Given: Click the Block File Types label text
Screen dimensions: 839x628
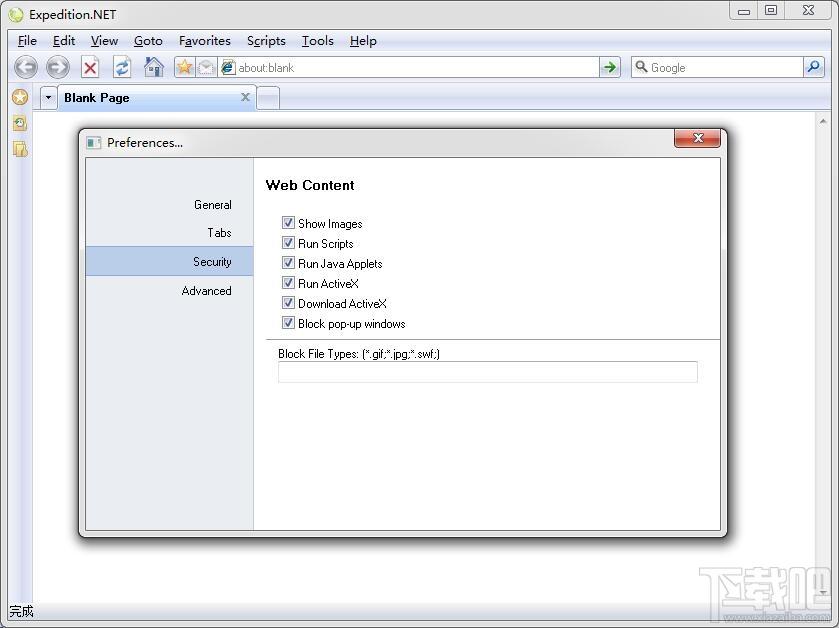Looking at the screenshot, I should click(x=359, y=354).
